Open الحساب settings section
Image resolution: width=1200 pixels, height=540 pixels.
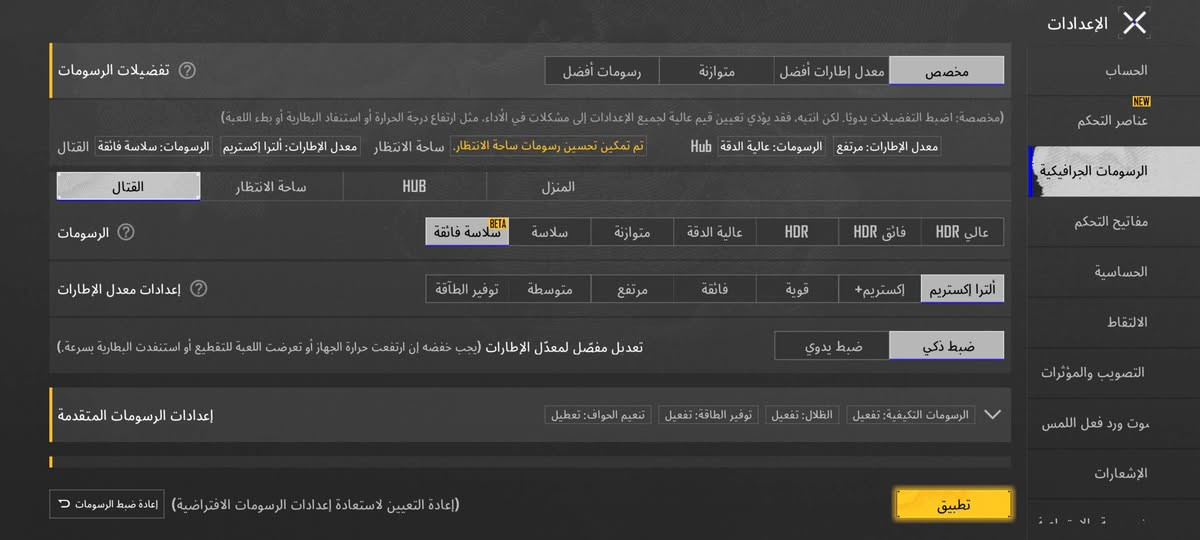pyautogui.click(x=1114, y=70)
